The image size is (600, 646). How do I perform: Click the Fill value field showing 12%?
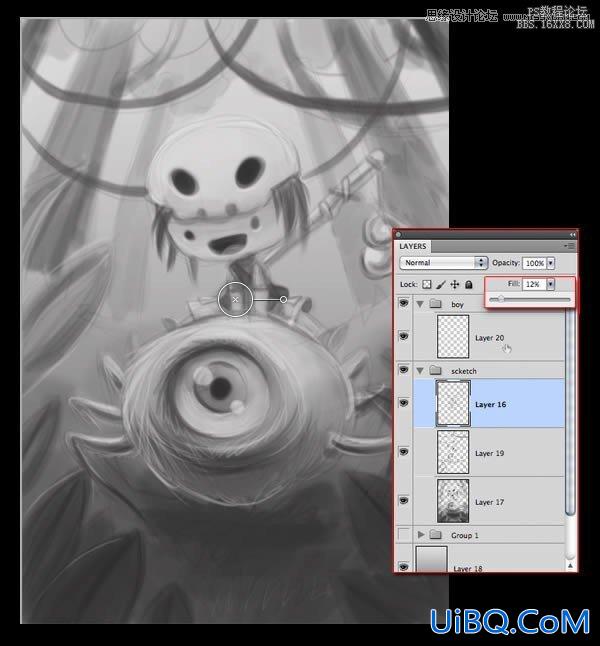[534, 284]
